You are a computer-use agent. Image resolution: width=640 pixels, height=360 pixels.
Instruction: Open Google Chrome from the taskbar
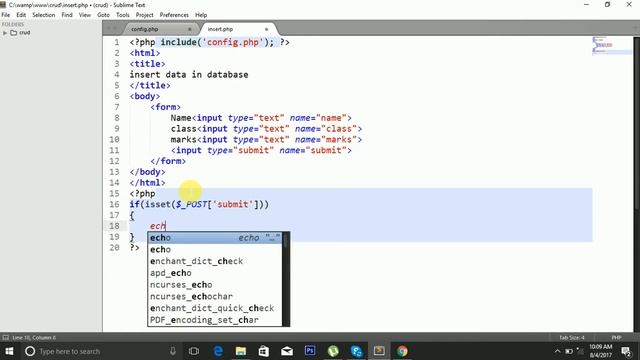tap(402, 351)
